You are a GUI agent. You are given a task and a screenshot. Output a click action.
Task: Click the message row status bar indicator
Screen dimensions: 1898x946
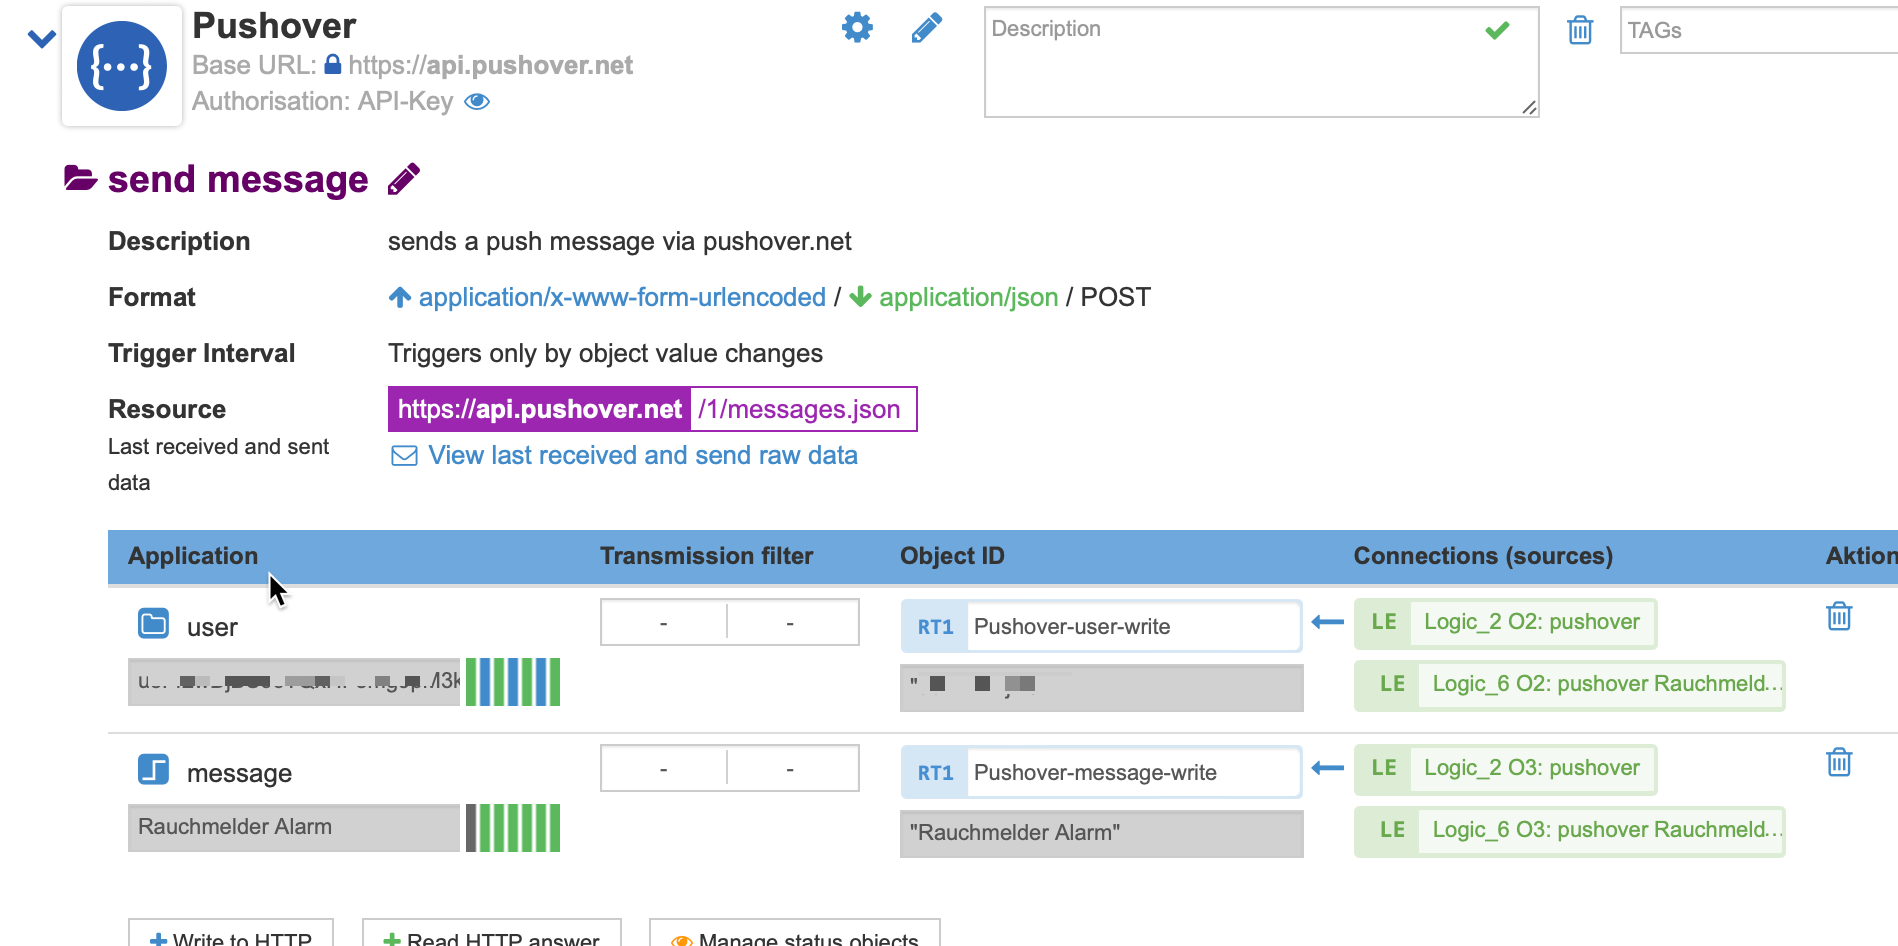513,828
